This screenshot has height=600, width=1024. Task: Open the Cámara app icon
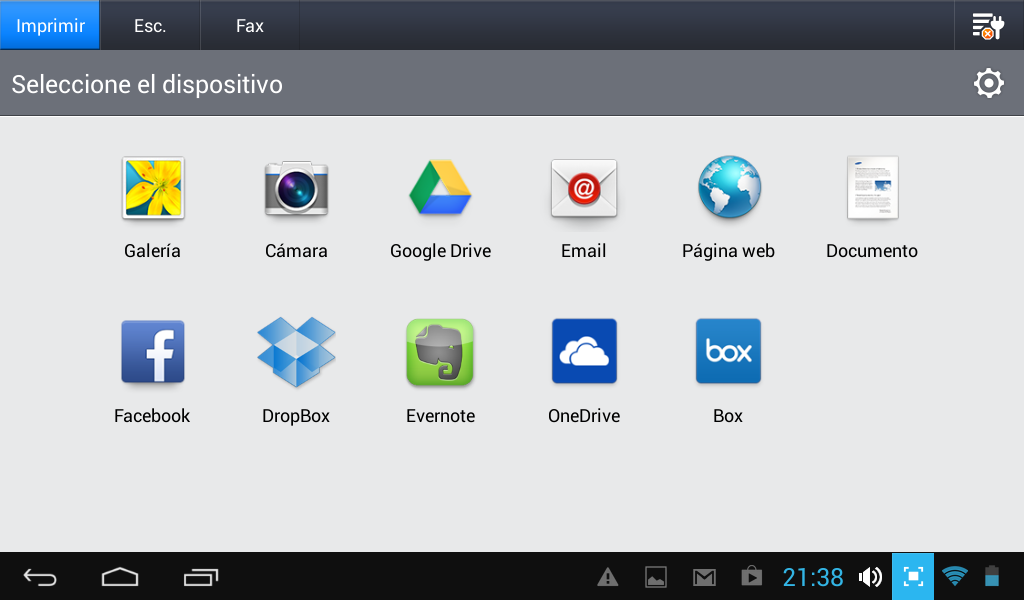coord(296,188)
